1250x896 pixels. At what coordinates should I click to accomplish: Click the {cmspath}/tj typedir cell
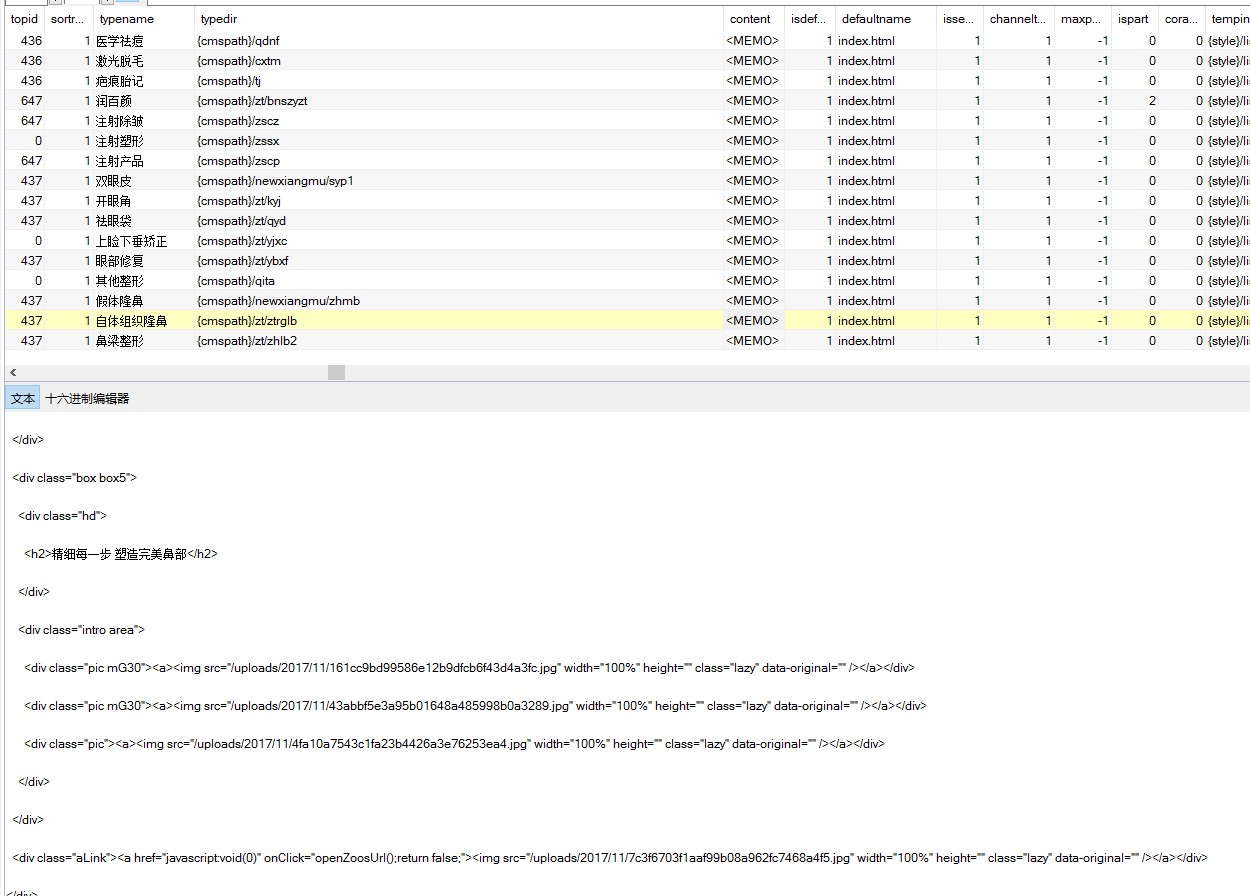tap(458, 81)
